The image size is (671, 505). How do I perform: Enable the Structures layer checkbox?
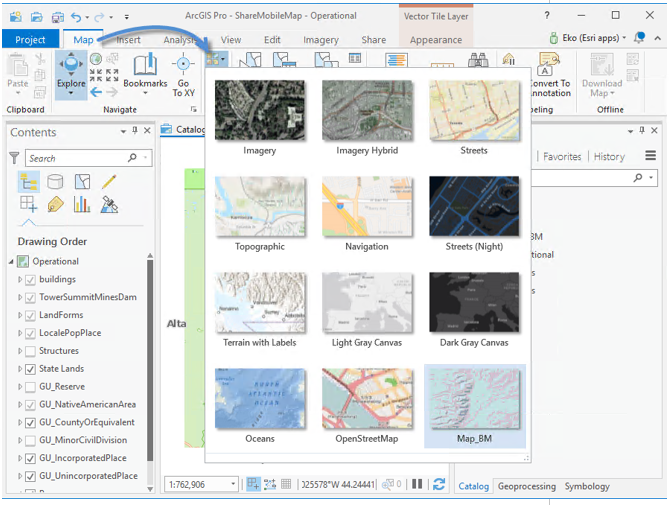coord(30,351)
